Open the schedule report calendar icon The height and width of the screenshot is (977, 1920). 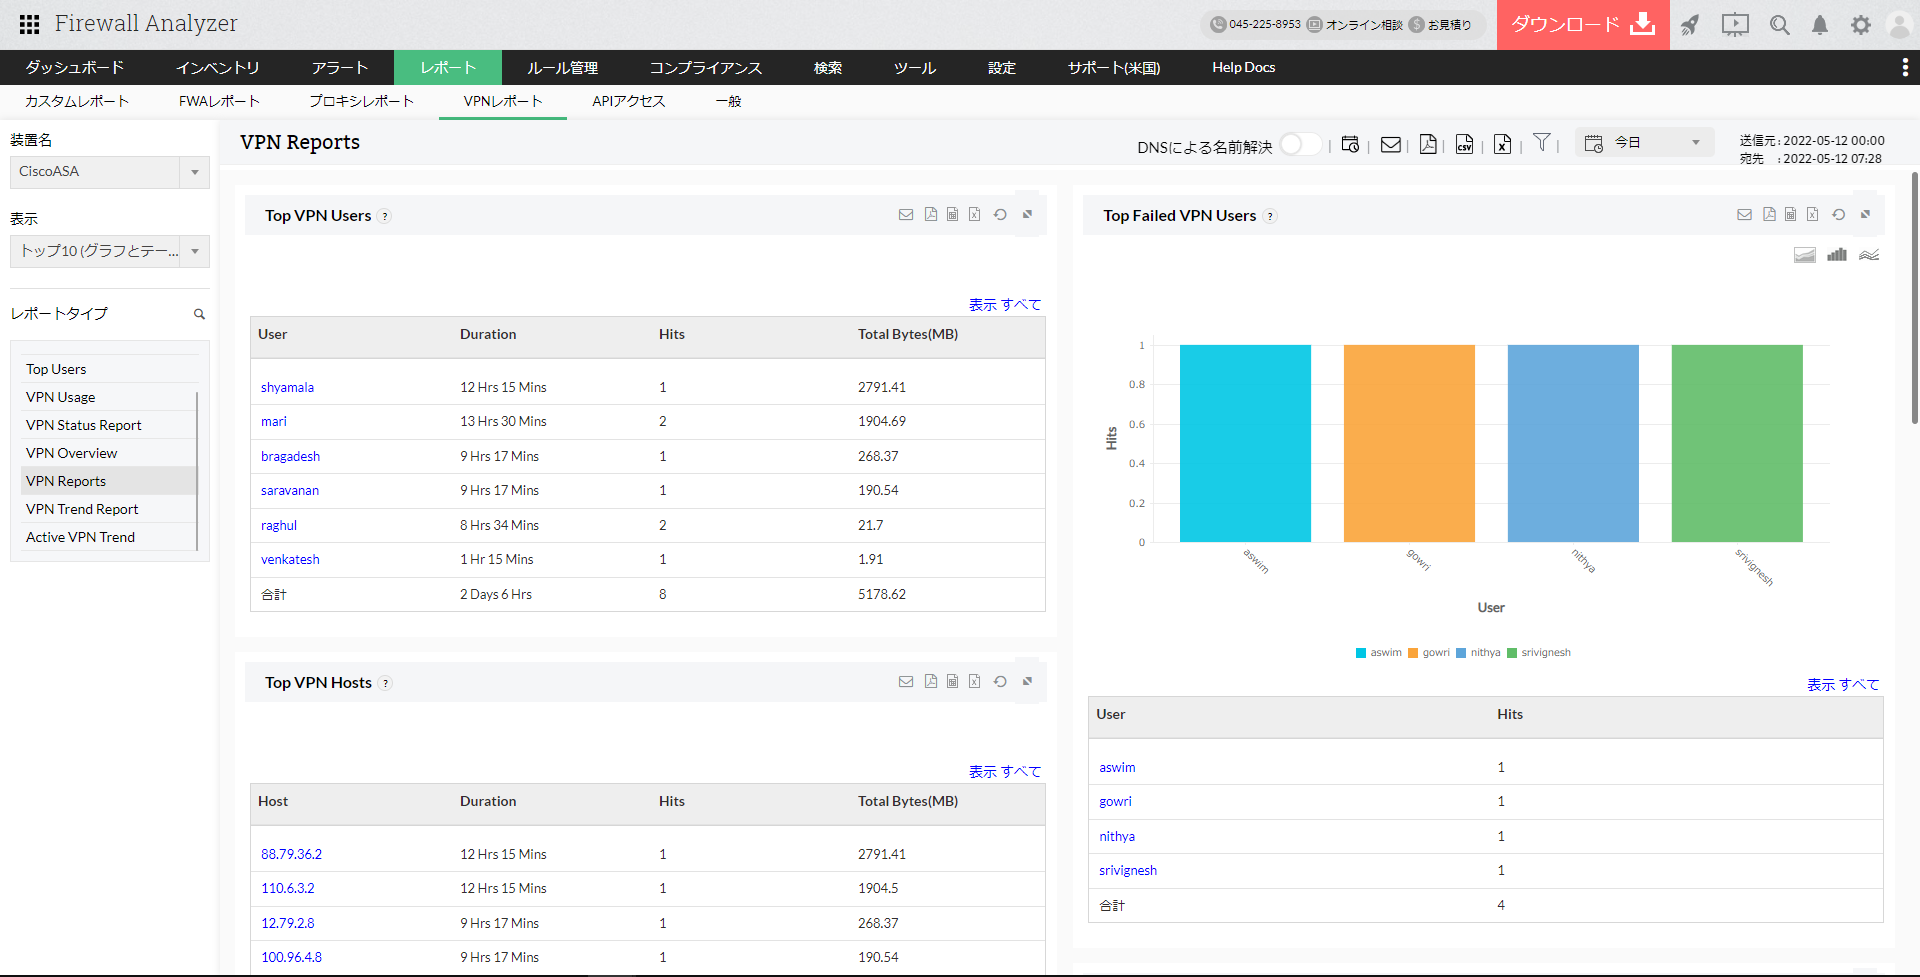(1350, 145)
